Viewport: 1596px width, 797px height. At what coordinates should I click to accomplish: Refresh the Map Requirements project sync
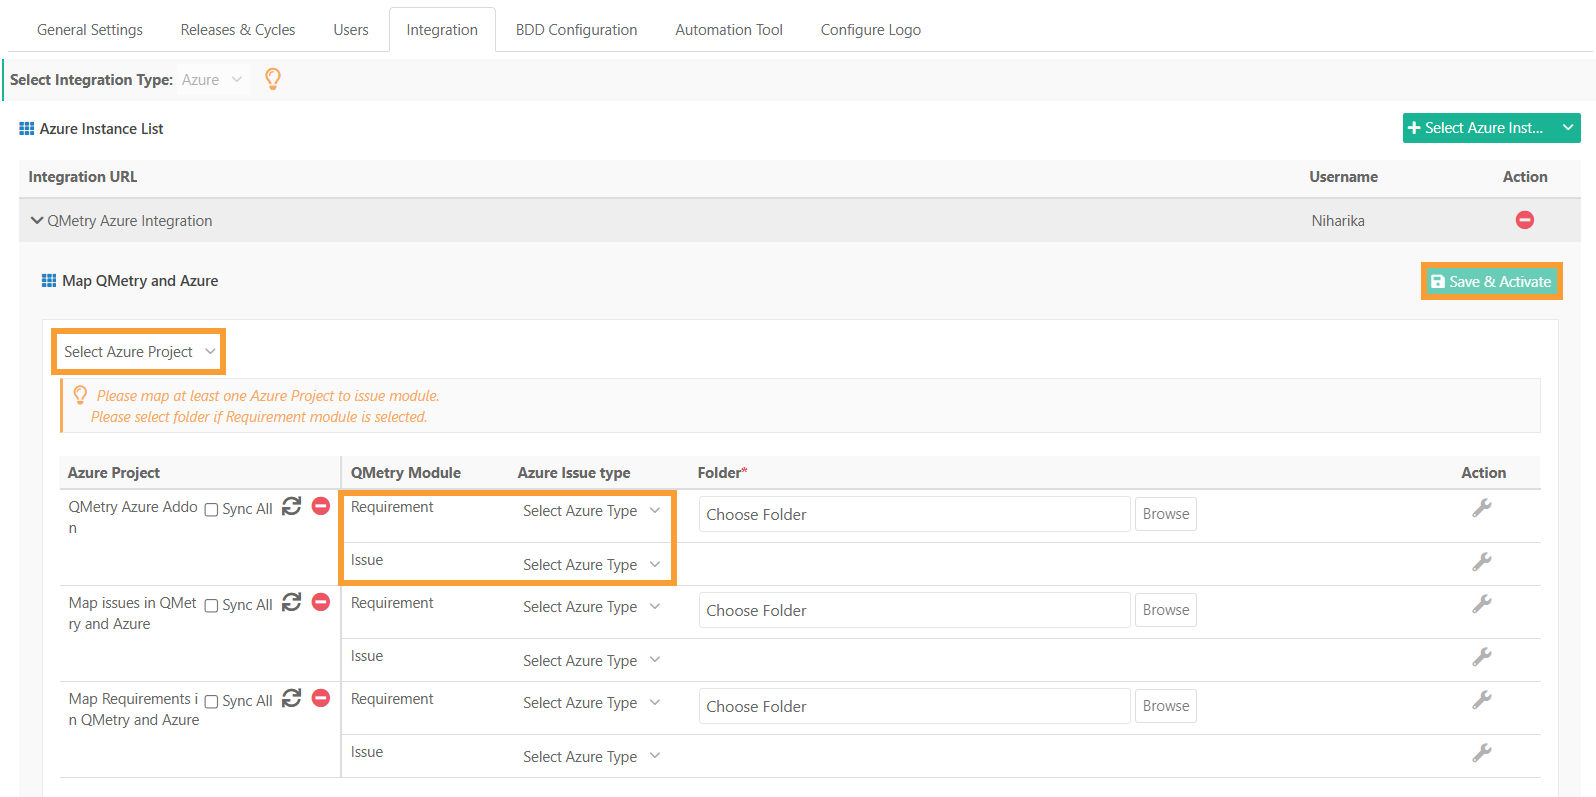[x=291, y=698]
